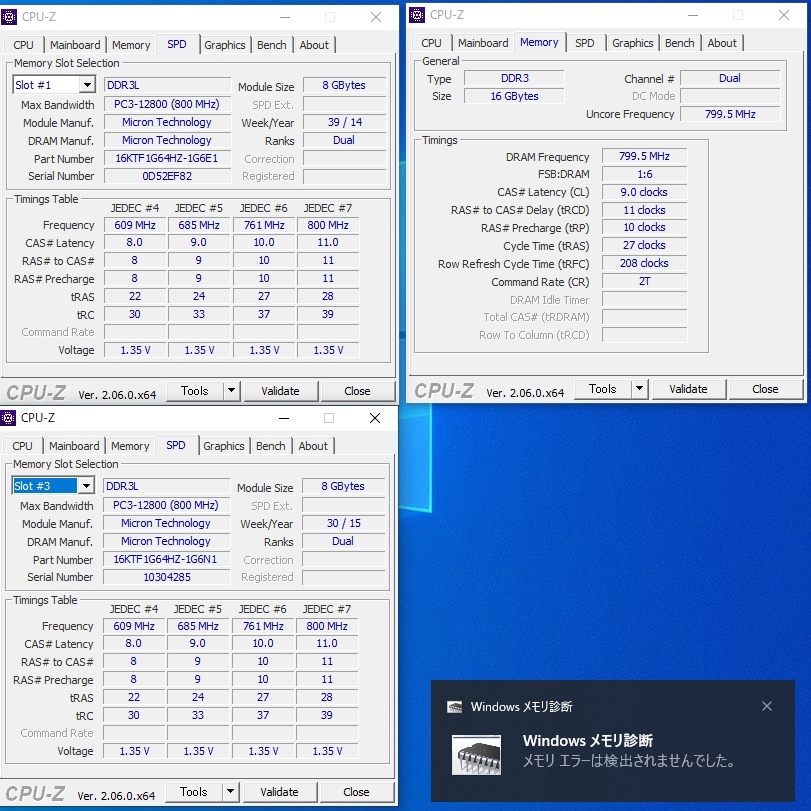This screenshot has height=811, width=811.
Task: Click CPU-Z title bar icon of bottom-left window
Action: point(8,417)
